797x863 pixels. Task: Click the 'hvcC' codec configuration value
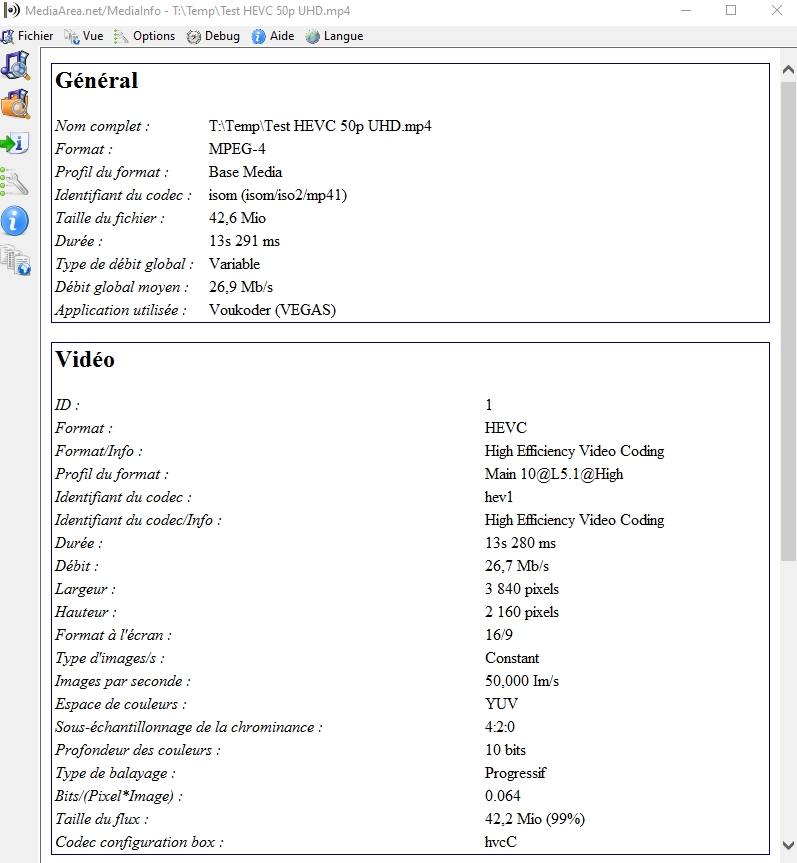(500, 842)
